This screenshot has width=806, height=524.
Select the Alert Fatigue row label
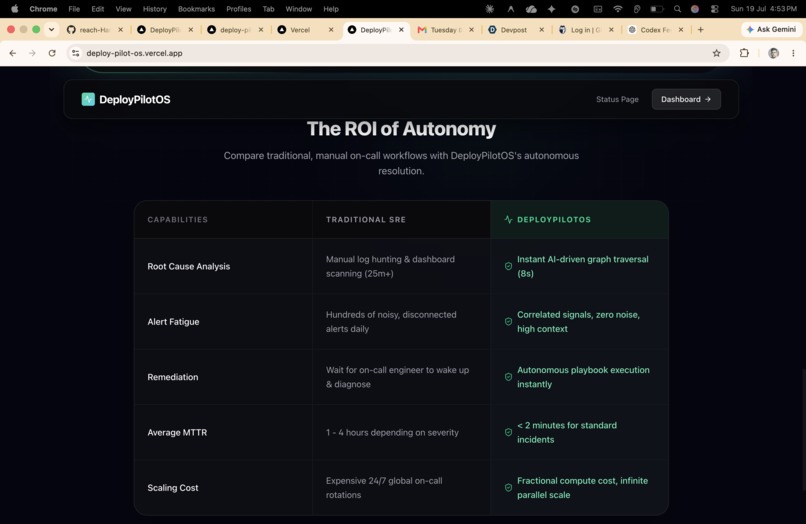173,322
